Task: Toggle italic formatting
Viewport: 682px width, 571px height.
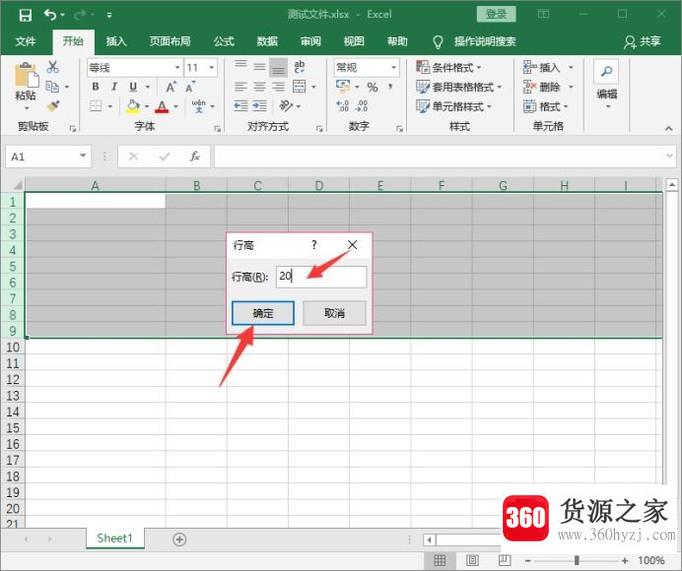Action: (x=114, y=87)
